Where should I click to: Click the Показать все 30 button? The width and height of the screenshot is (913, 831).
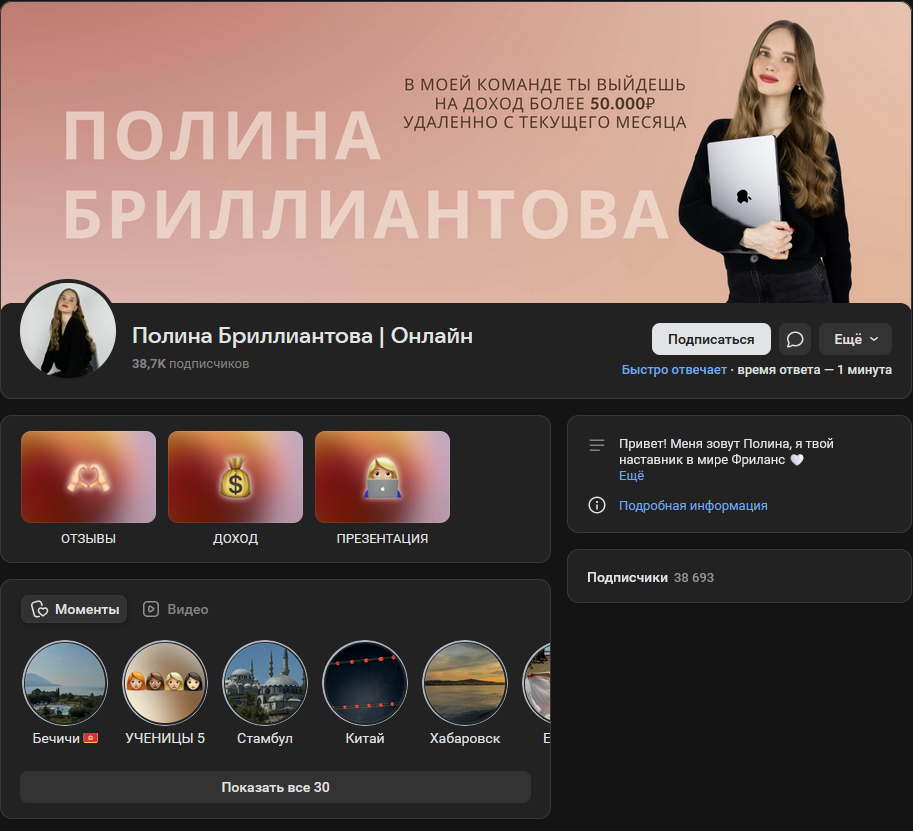[275, 787]
